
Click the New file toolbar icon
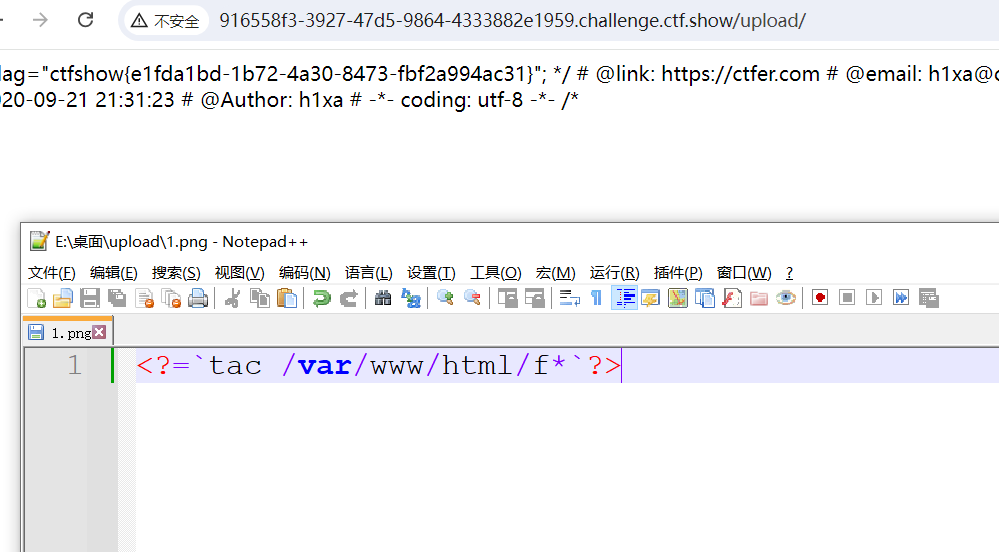(36, 298)
